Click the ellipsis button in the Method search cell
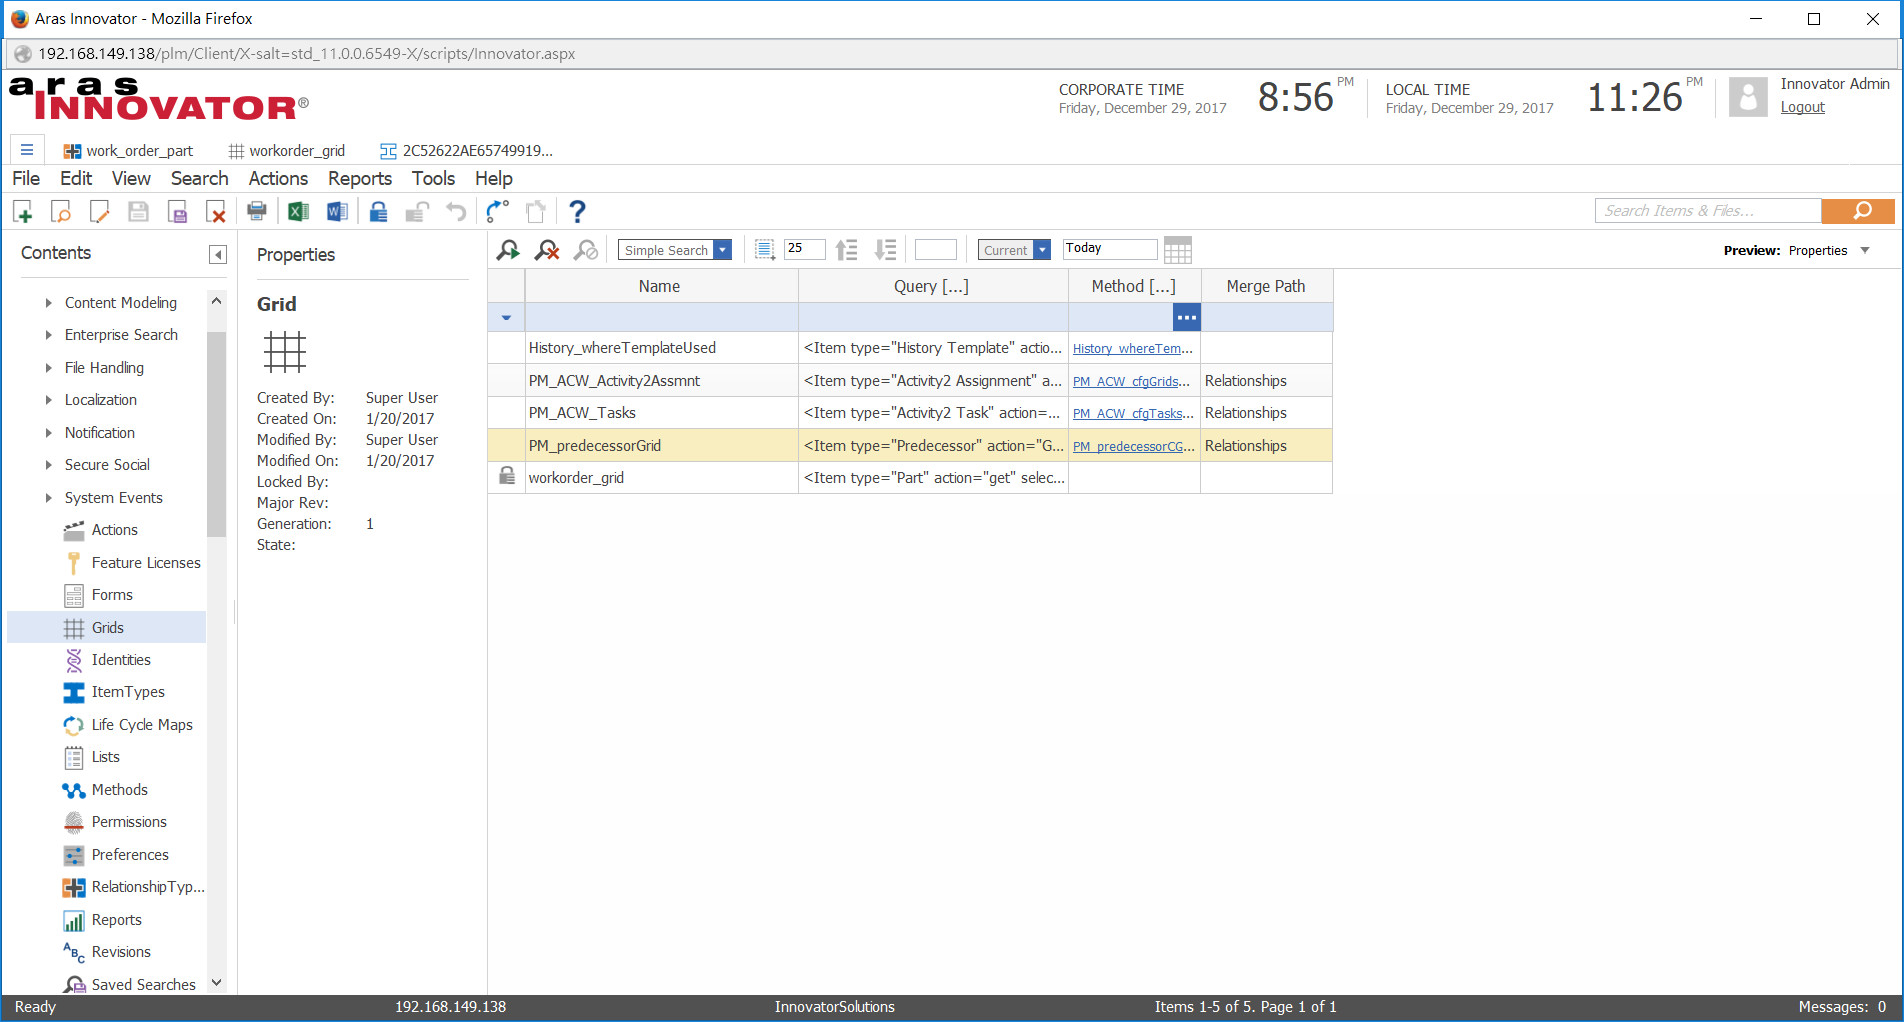Image resolution: width=1904 pixels, height=1022 pixels. click(1186, 317)
